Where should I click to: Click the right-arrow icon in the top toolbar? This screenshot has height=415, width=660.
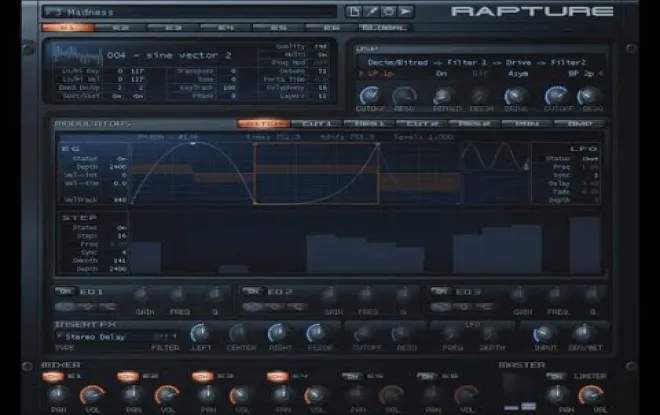[x=406, y=11]
